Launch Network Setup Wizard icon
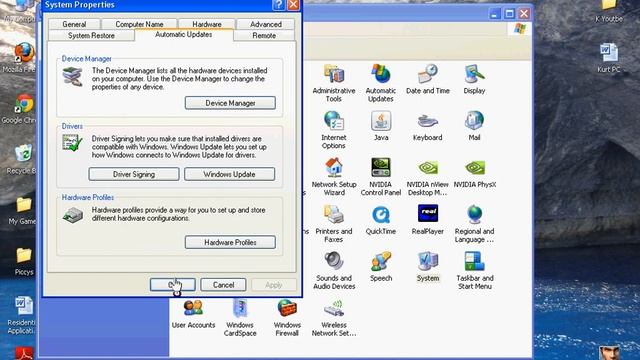 tap(334, 177)
